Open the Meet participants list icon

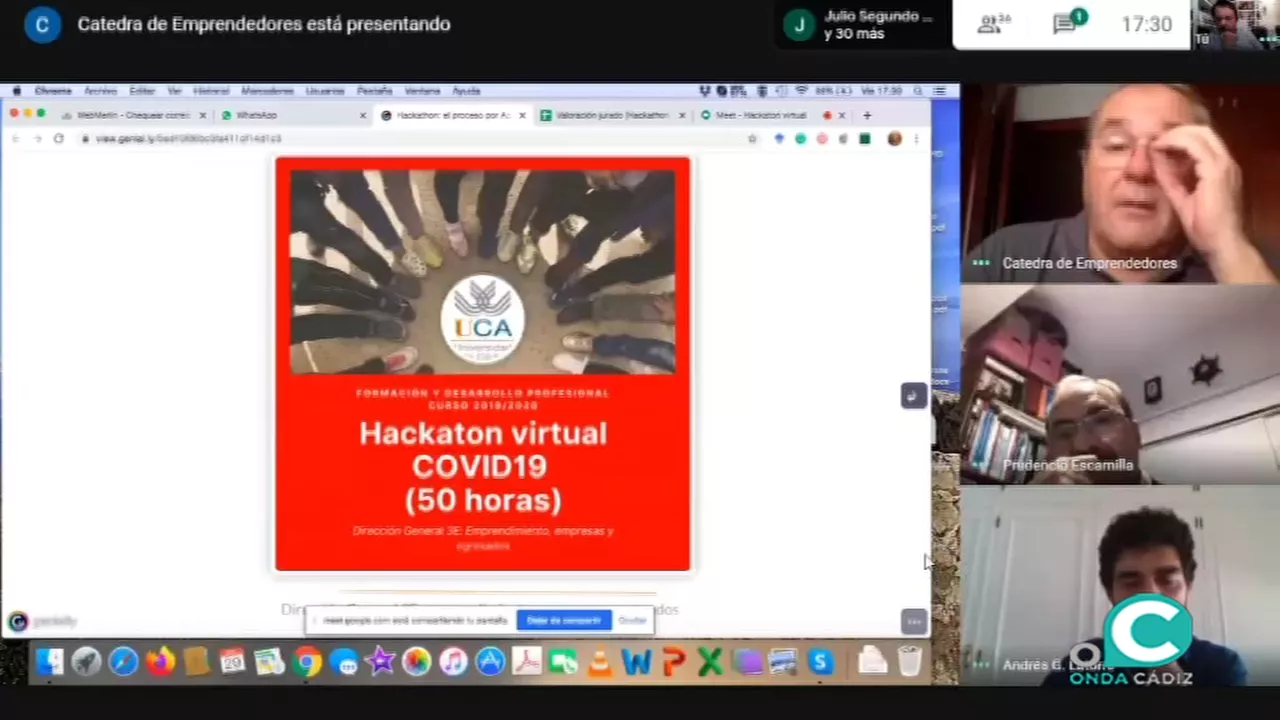(990, 25)
